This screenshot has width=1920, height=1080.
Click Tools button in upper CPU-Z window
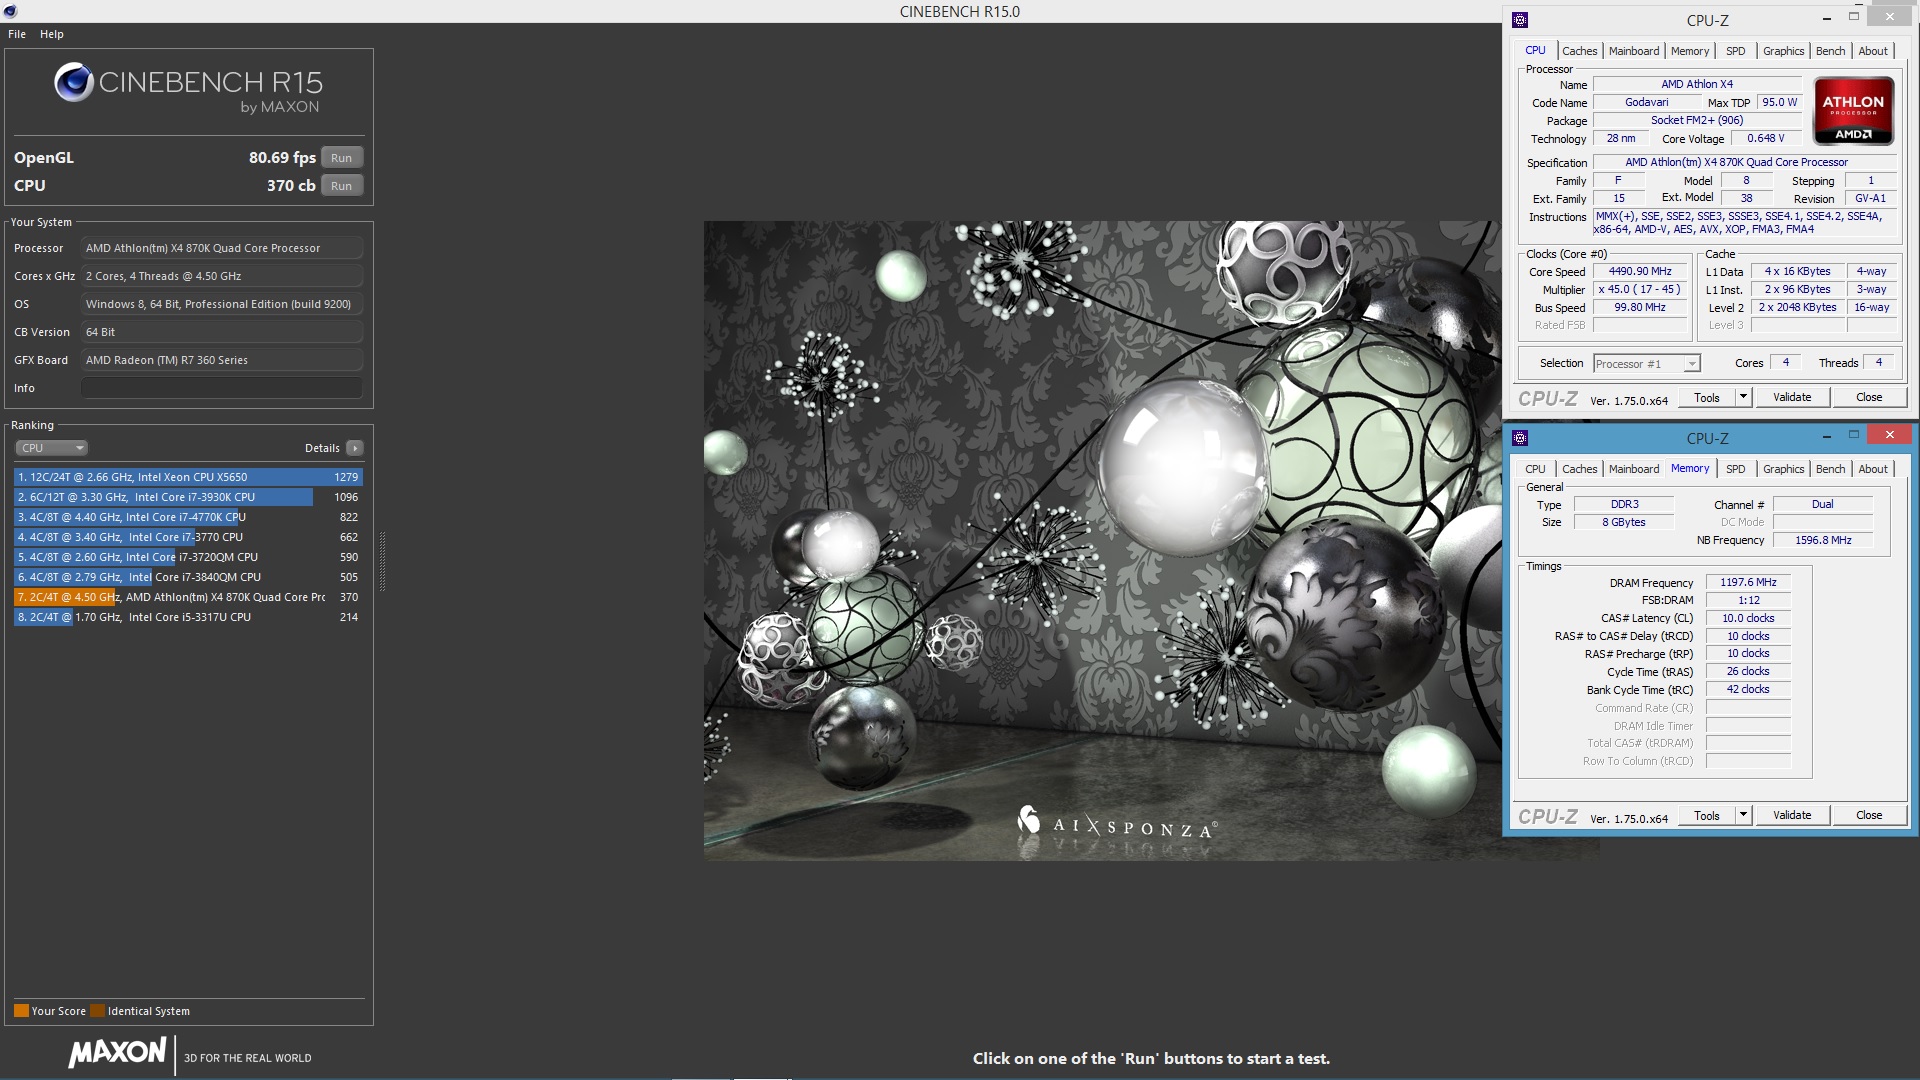click(1706, 398)
